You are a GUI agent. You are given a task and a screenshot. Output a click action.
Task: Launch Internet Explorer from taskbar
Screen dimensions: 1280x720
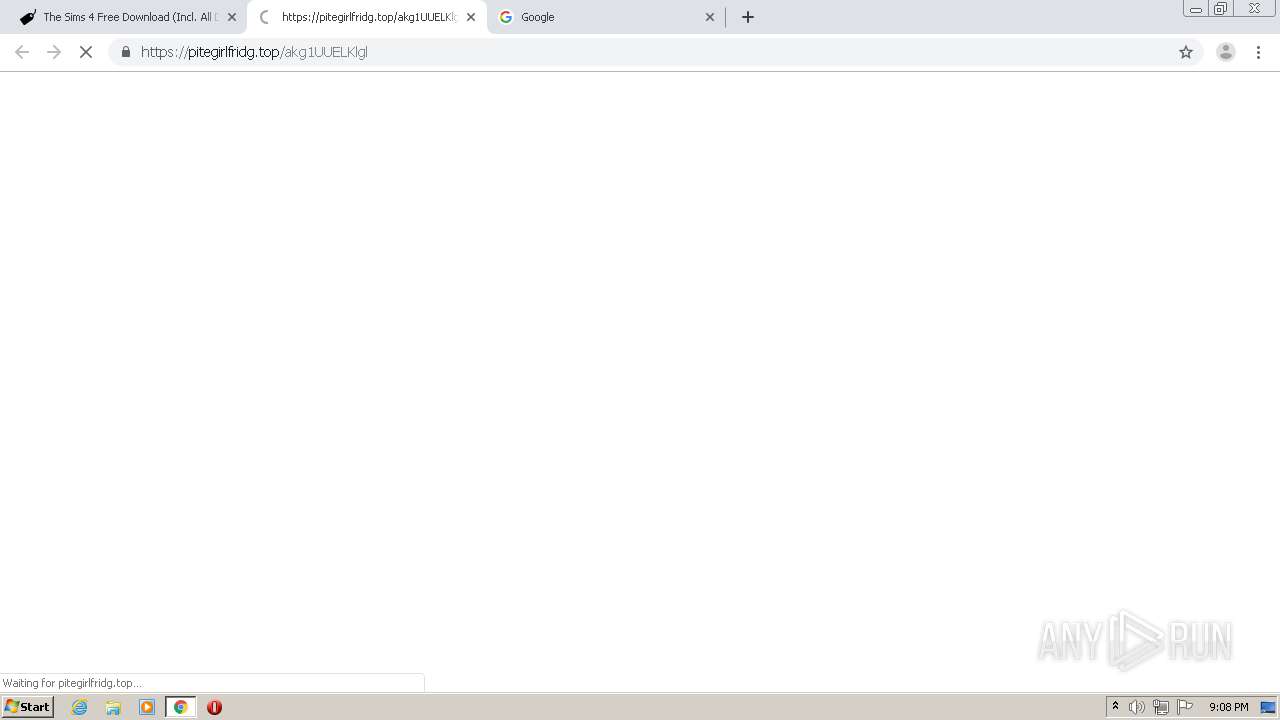(80, 707)
